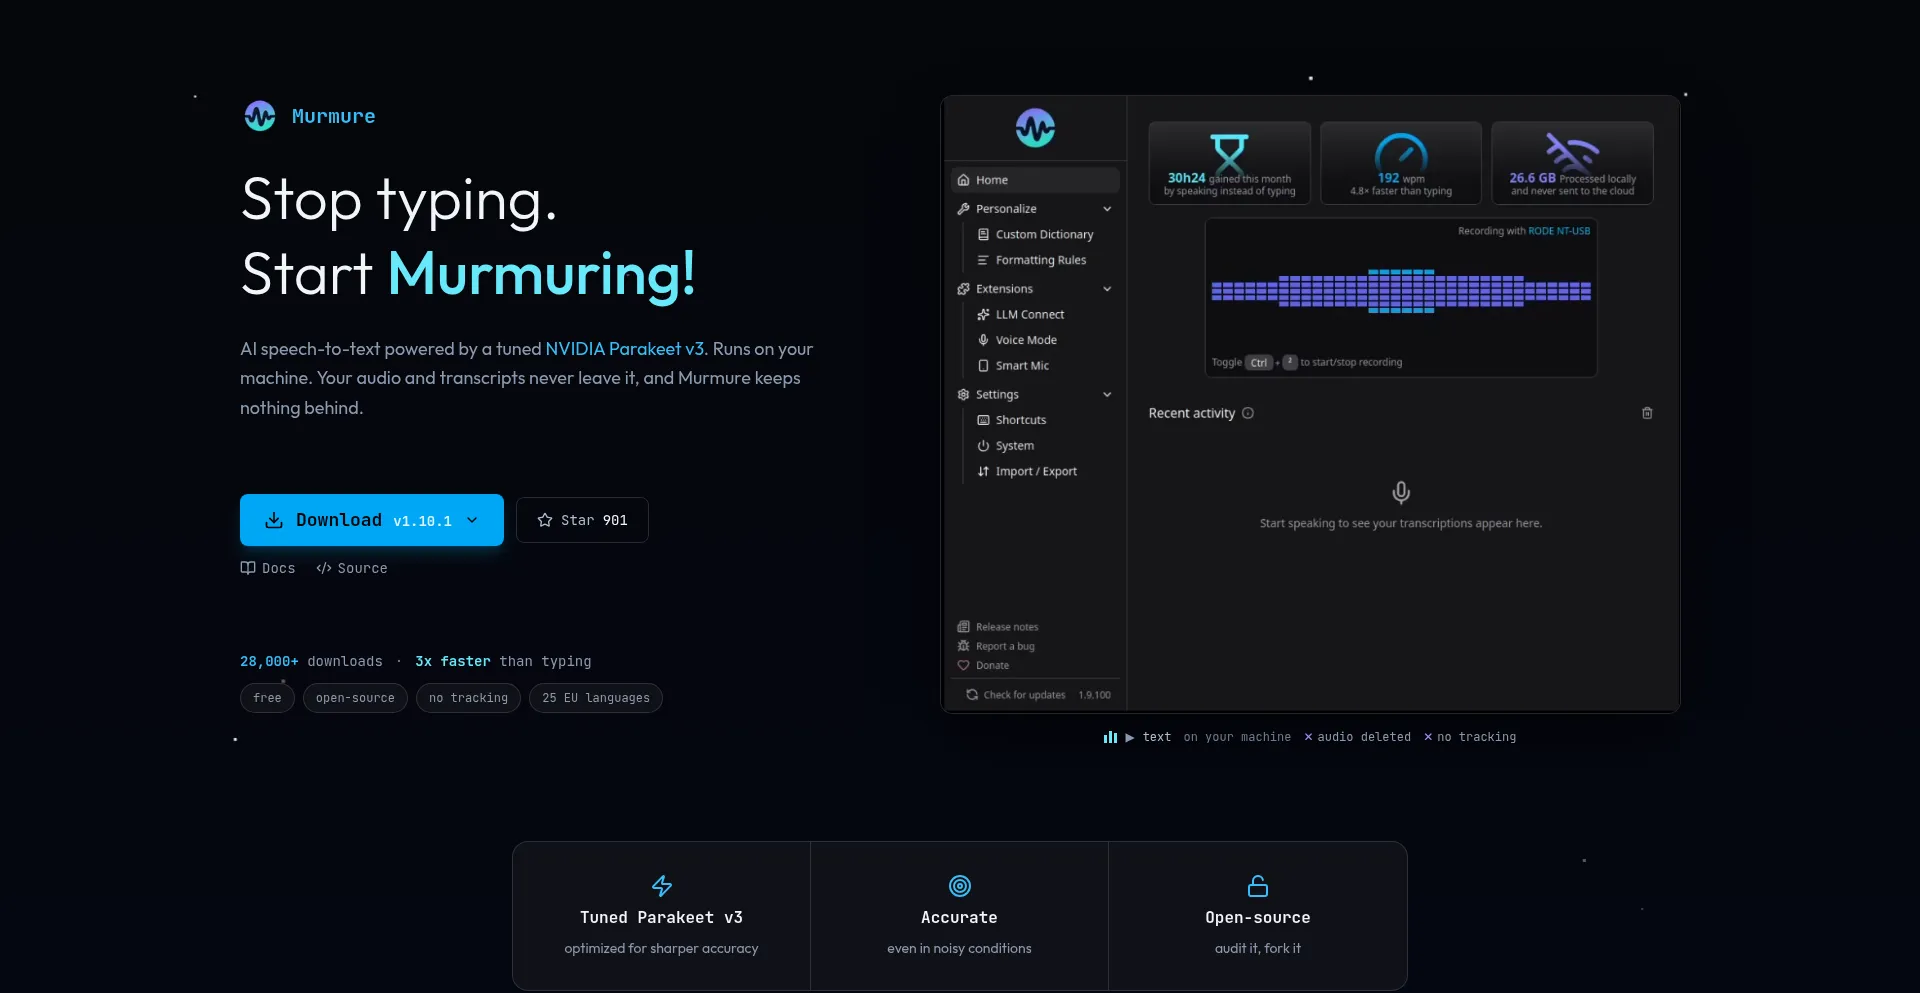
Task: Click the Settings gear icon
Action: [x=964, y=395]
